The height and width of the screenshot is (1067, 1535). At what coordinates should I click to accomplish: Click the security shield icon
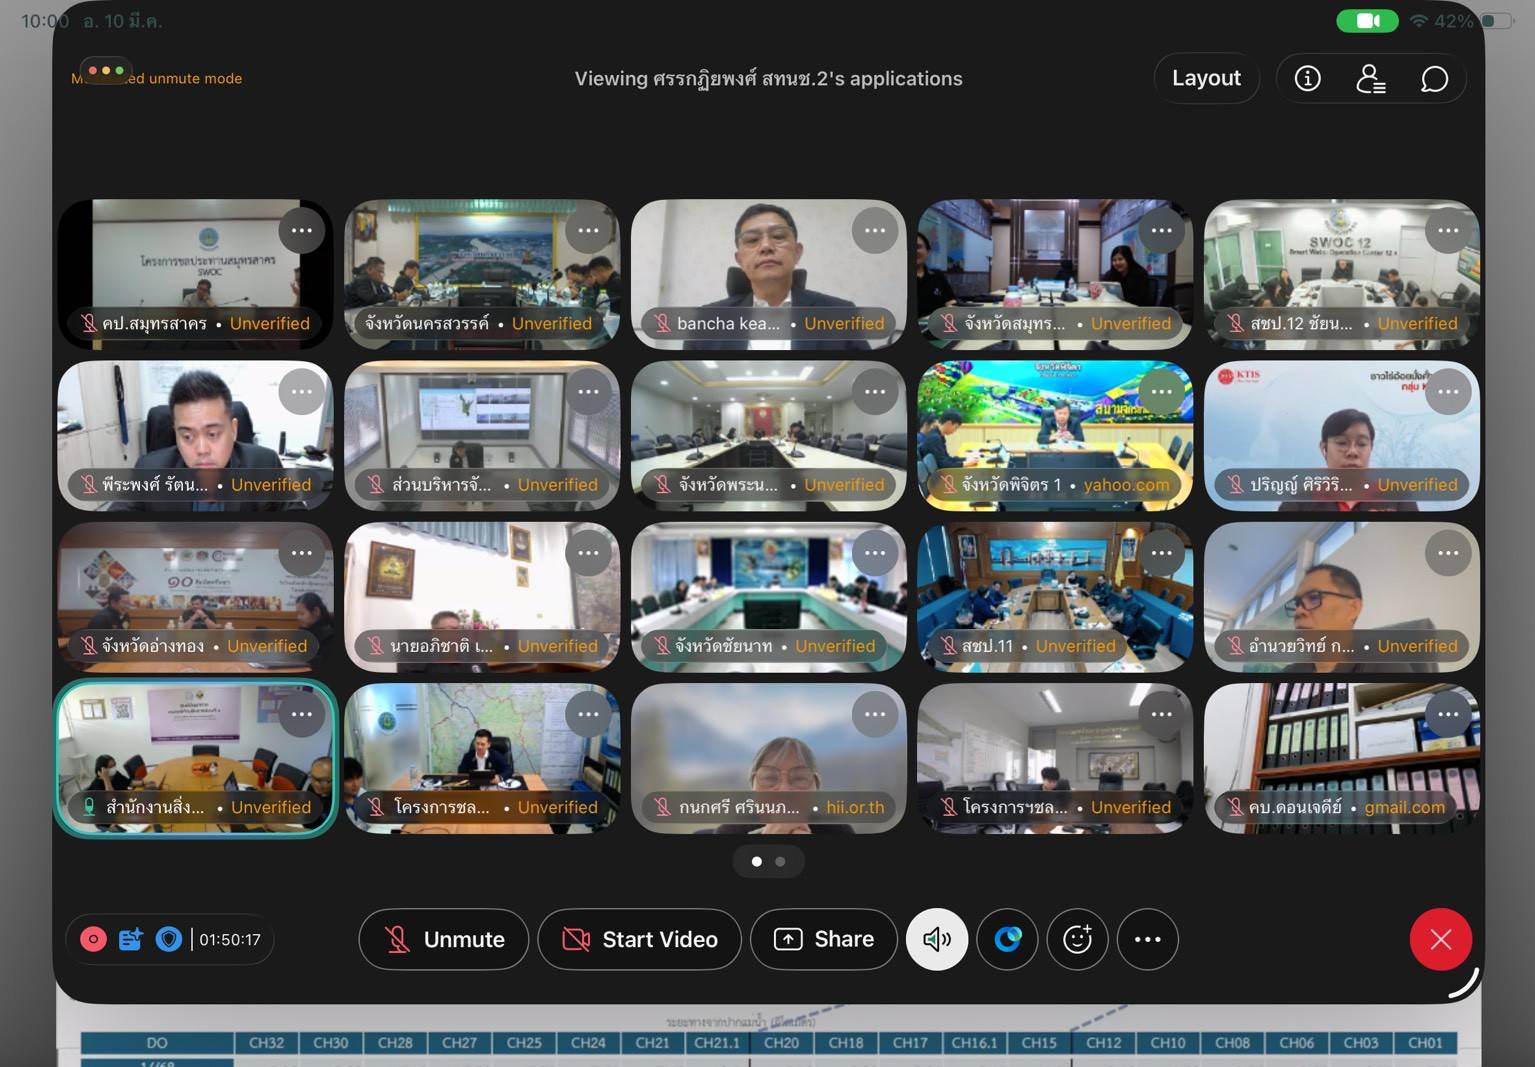168,939
